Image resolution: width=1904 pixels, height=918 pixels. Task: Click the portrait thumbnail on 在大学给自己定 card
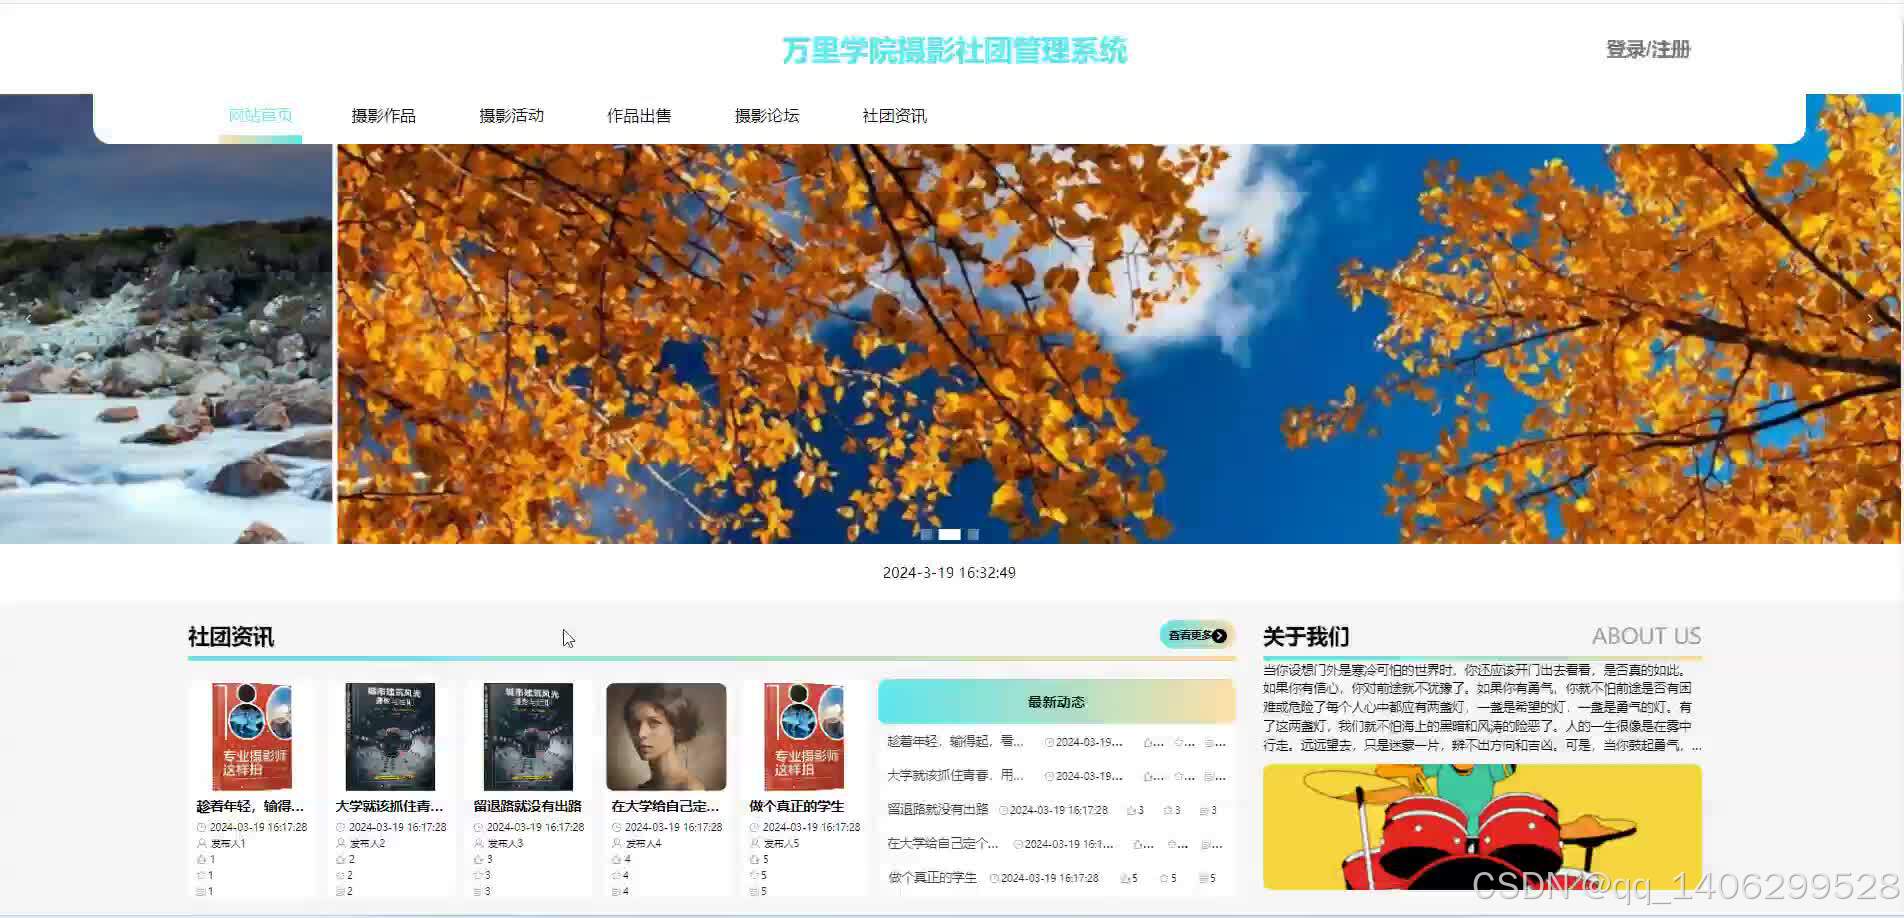pyautogui.click(x=665, y=736)
